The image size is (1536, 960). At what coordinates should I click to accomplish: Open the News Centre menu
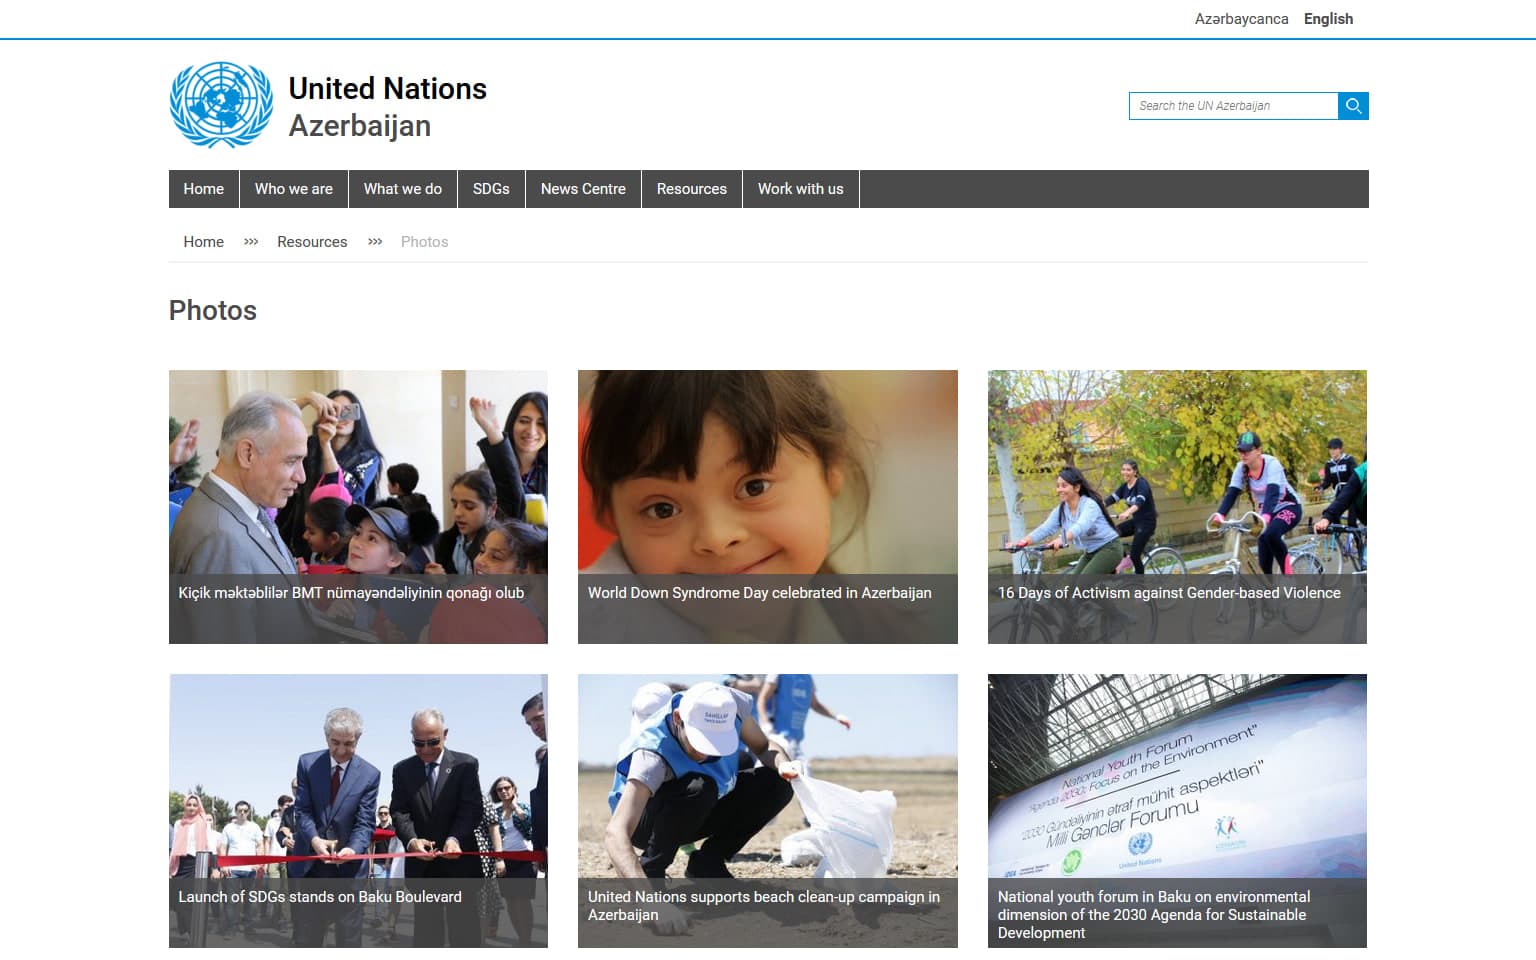583,189
